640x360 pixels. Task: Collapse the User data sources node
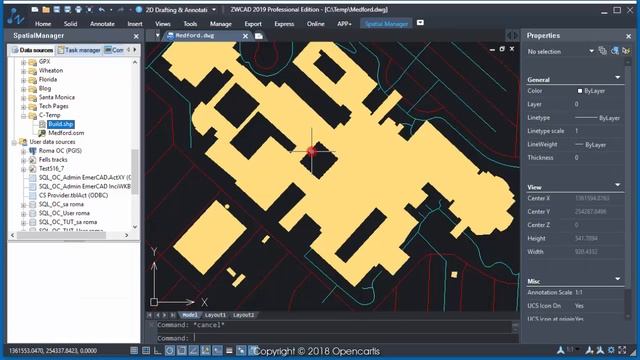click(x=14, y=142)
